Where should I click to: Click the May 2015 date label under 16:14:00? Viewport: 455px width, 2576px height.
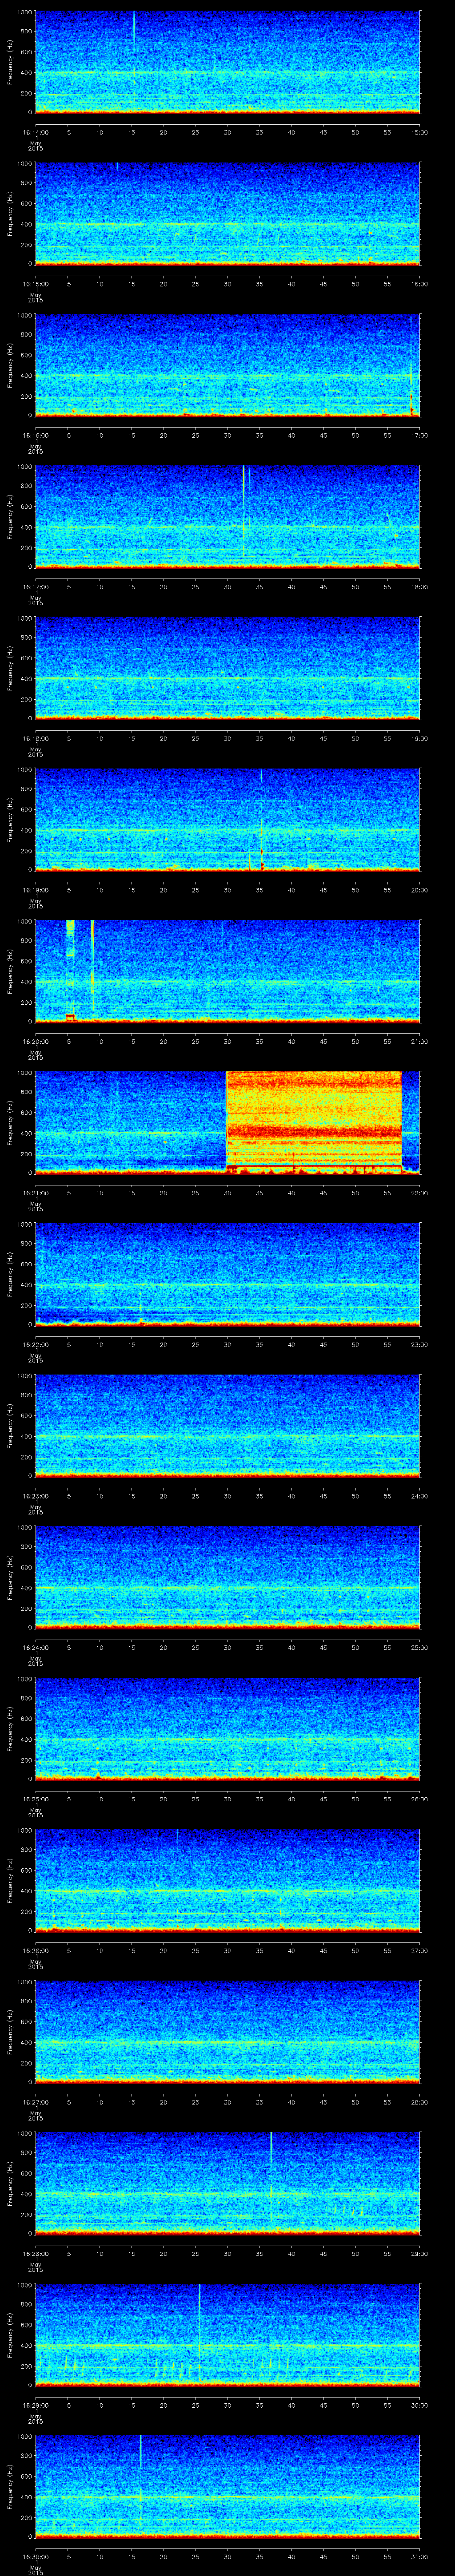pyautogui.click(x=35, y=146)
